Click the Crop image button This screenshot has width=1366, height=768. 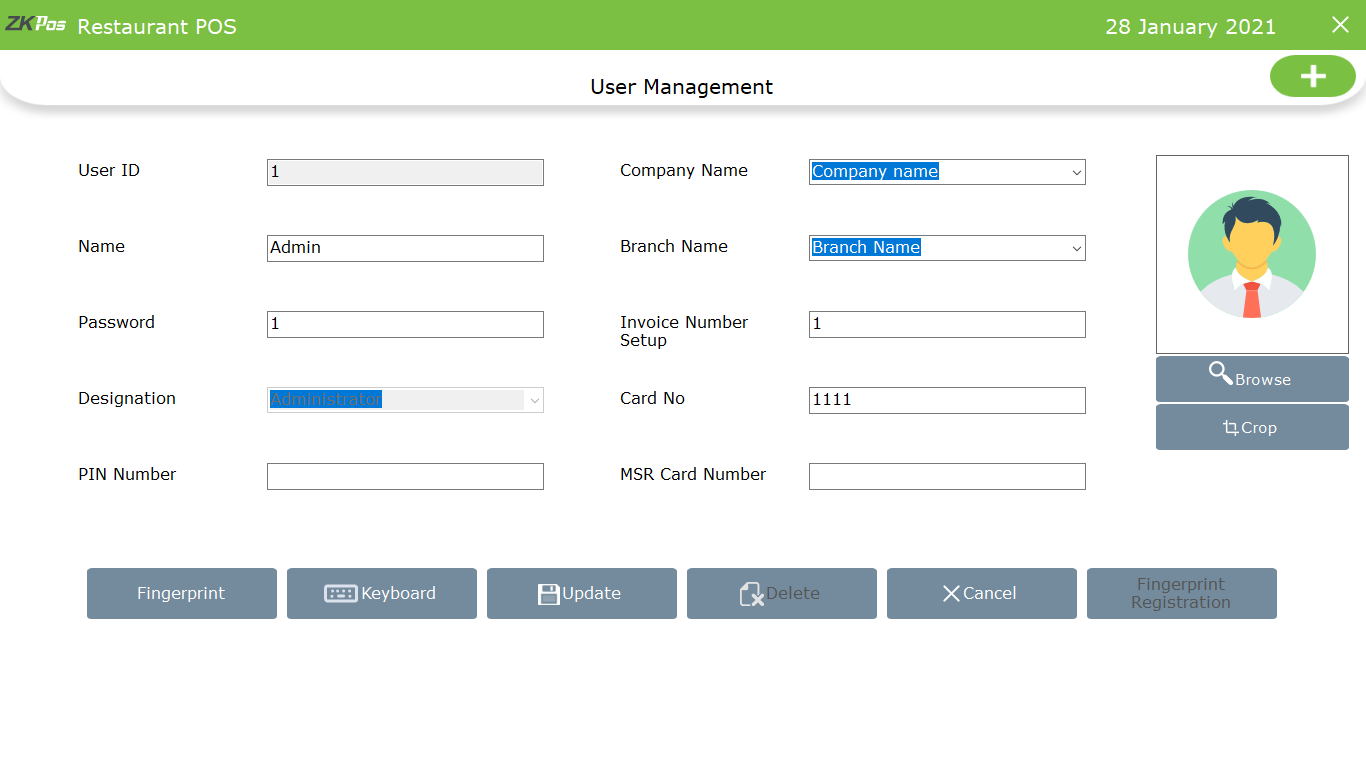1252,427
